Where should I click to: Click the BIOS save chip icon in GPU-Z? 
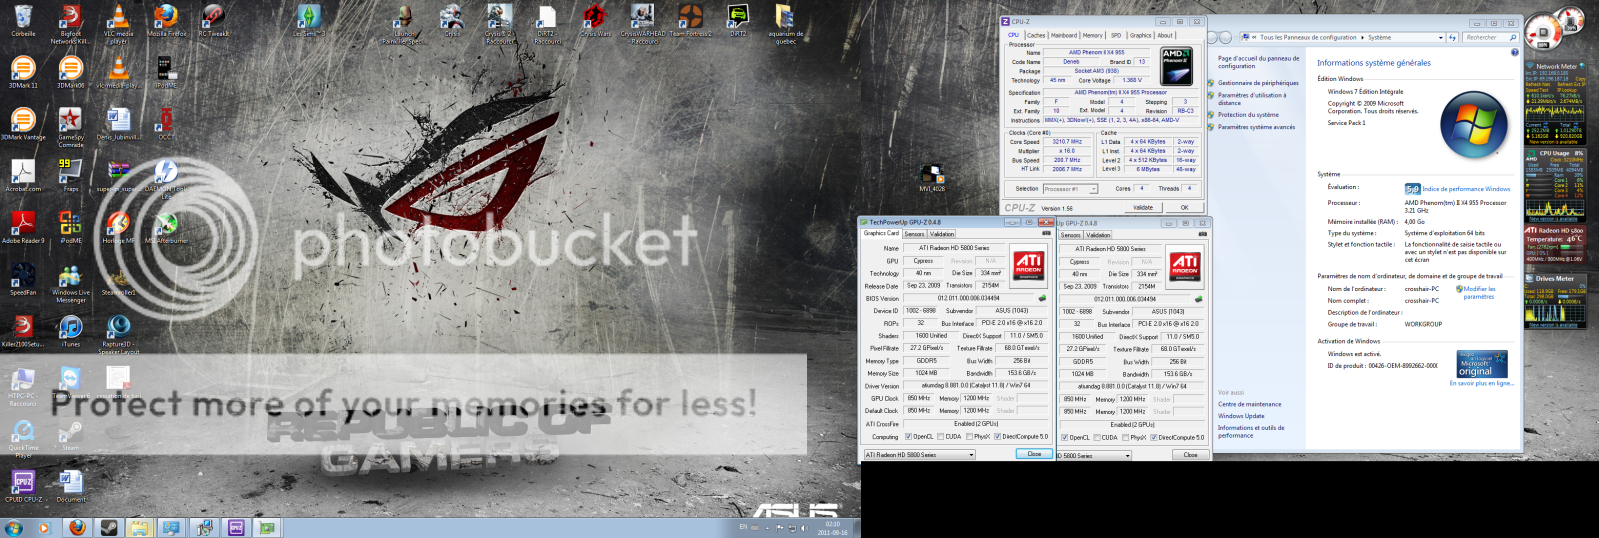(x=1042, y=298)
